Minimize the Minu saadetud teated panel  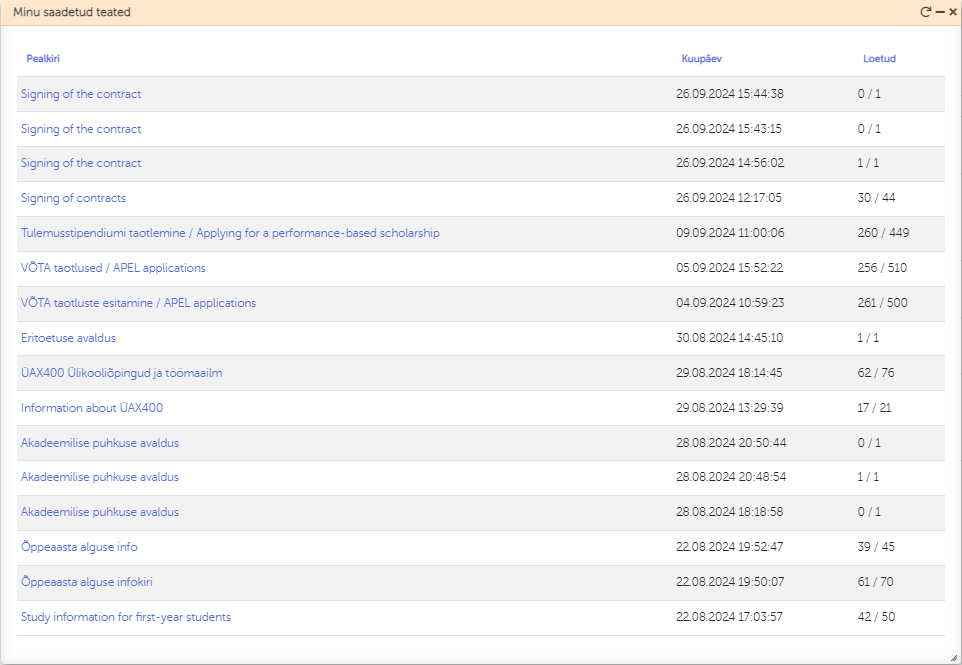click(940, 12)
